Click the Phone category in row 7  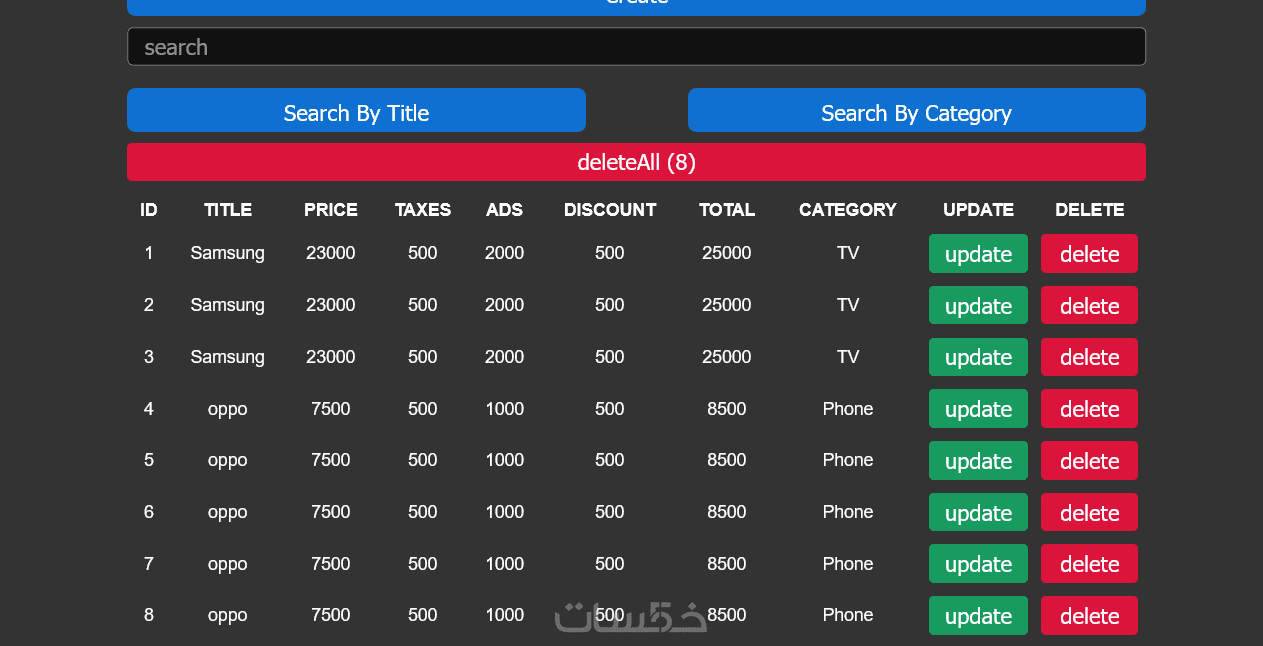click(x=848, y=564)
